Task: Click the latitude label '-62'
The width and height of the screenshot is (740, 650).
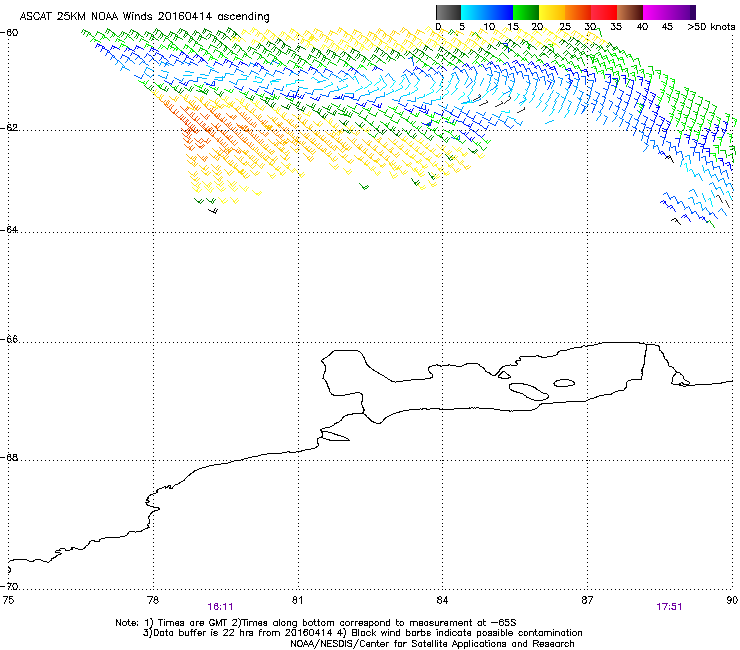Action: click(x=9, y=127)
